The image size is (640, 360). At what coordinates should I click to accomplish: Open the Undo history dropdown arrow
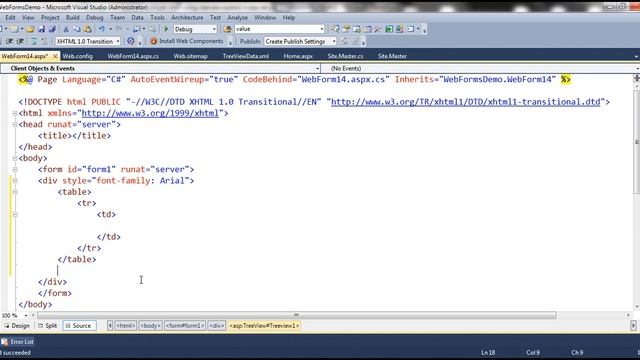(x=110, y=29)
